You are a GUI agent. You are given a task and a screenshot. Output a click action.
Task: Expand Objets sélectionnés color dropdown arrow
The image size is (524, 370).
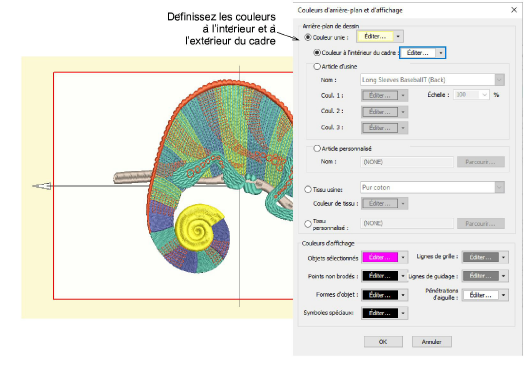tap(403, 257)
